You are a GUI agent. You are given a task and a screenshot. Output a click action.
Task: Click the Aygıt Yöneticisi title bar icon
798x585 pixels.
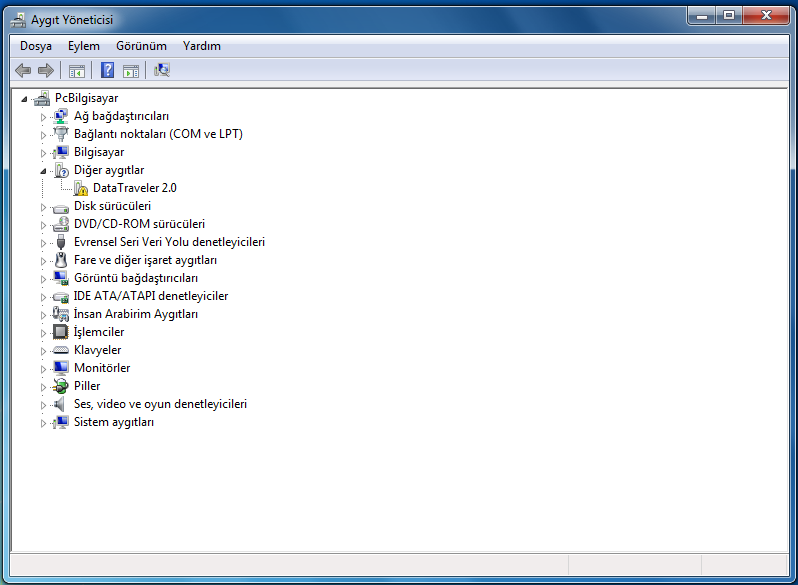pyautogui.click(x=18, y=20)
